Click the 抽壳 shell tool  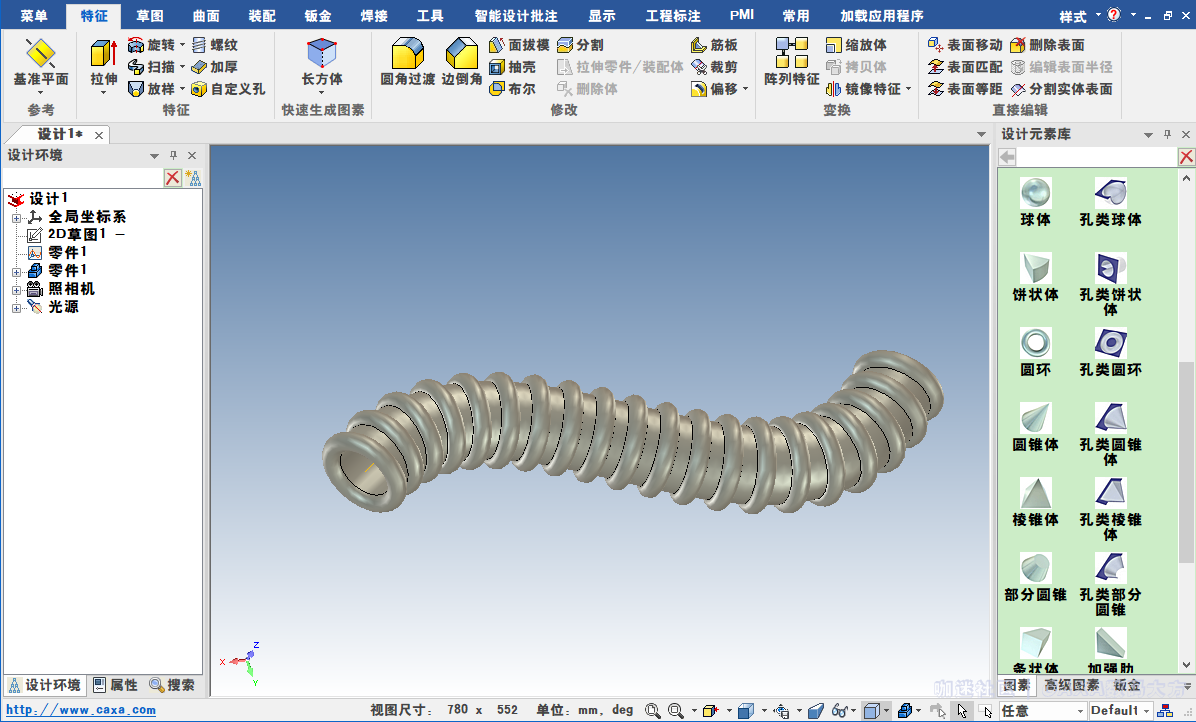tap(512, 67)
